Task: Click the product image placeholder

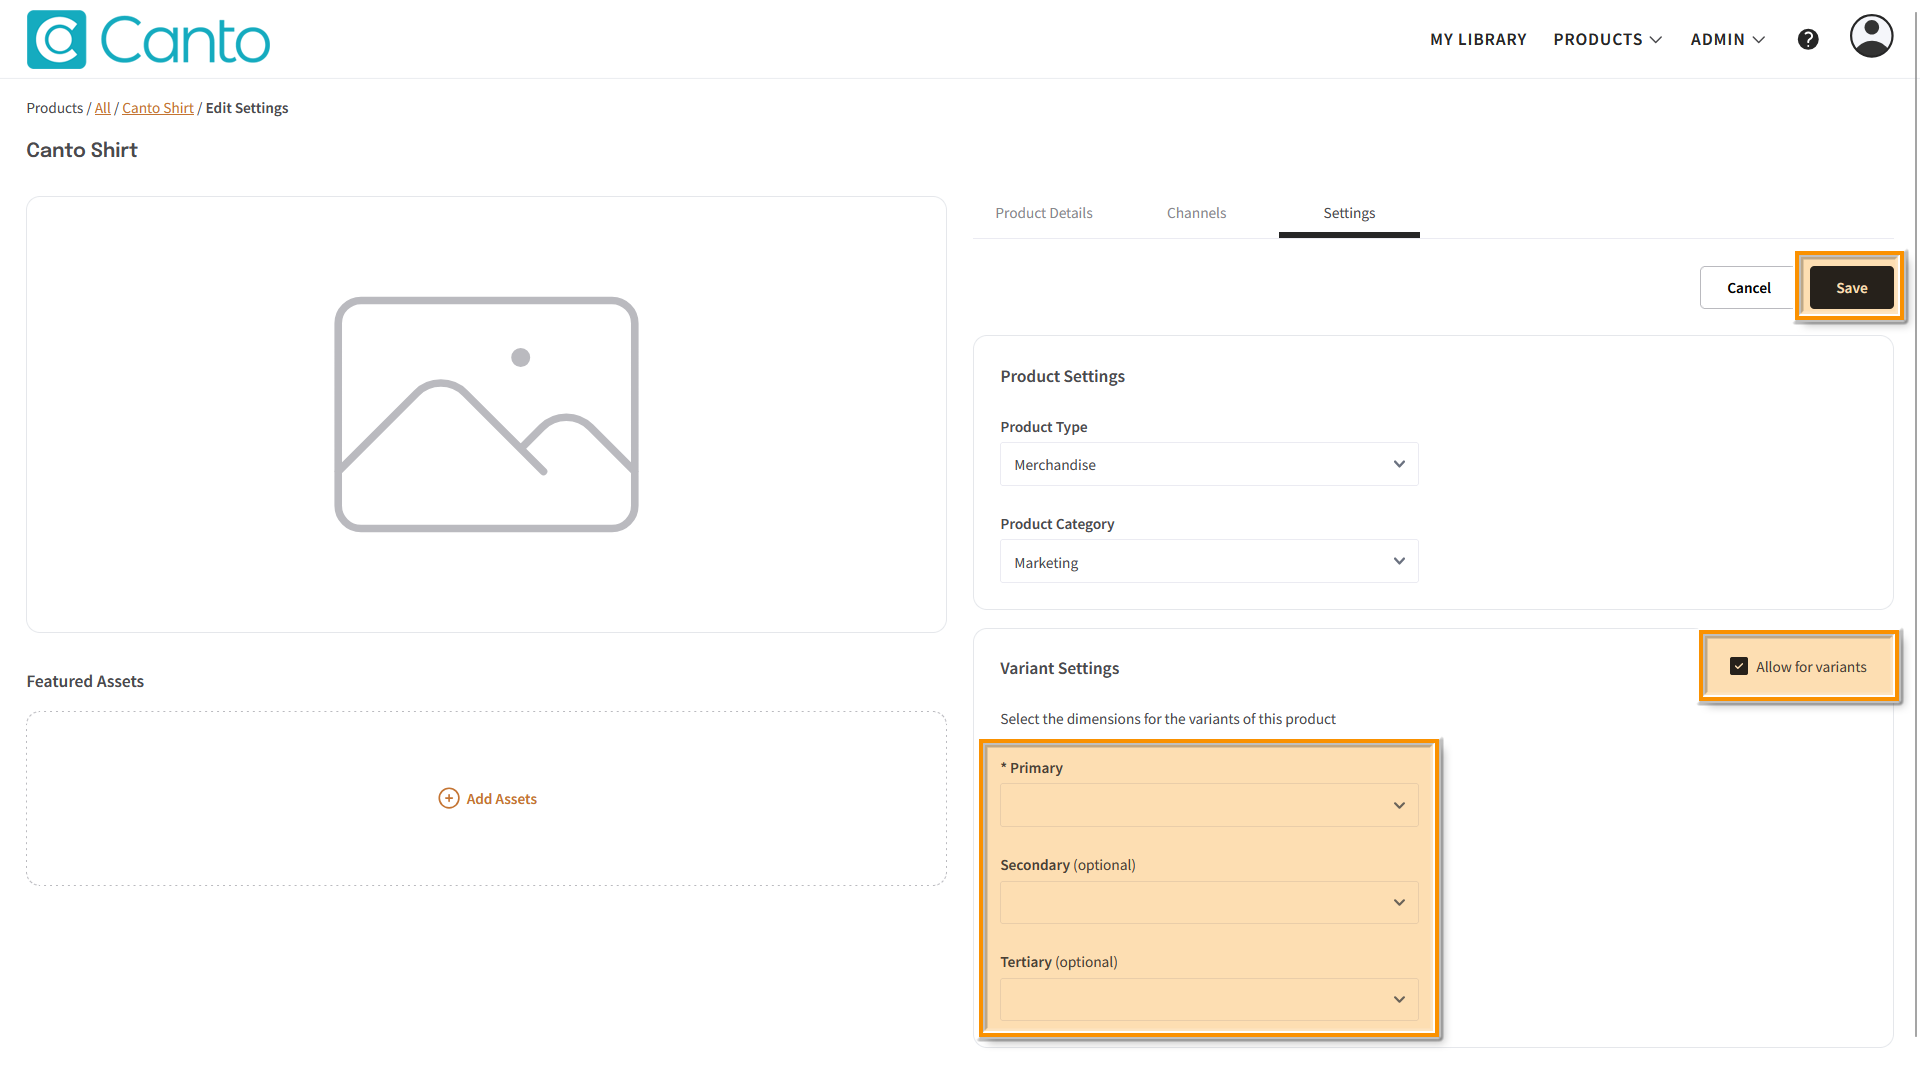Action: (486, 414)
